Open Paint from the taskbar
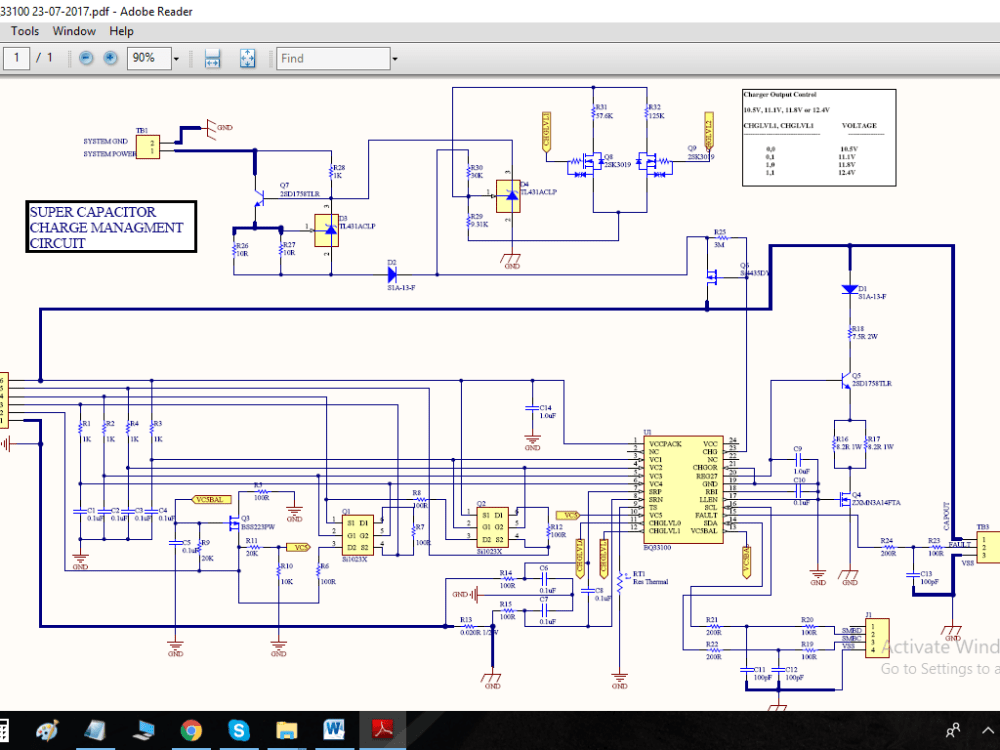The height and width of the screenshot is (750, 1000). click(48, 730)
